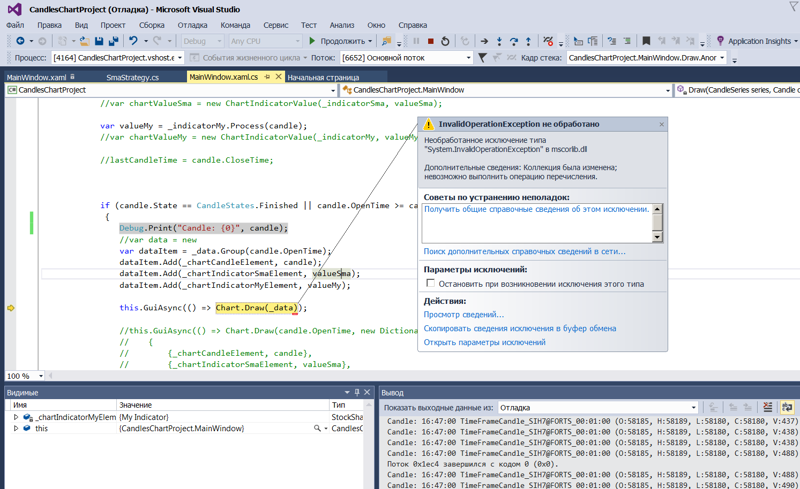This screenshot has width=800, height=489.
Task: Click 'Скопировать сведения исключения в буфер обмена'
Action: 520,328
